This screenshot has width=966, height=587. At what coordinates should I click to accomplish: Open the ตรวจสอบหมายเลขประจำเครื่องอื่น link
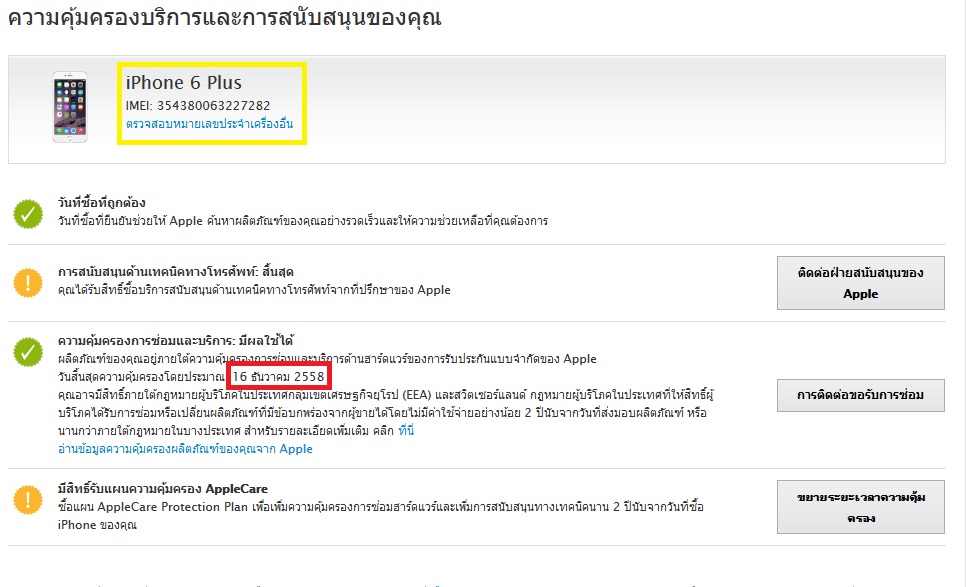tap(209, 124)
